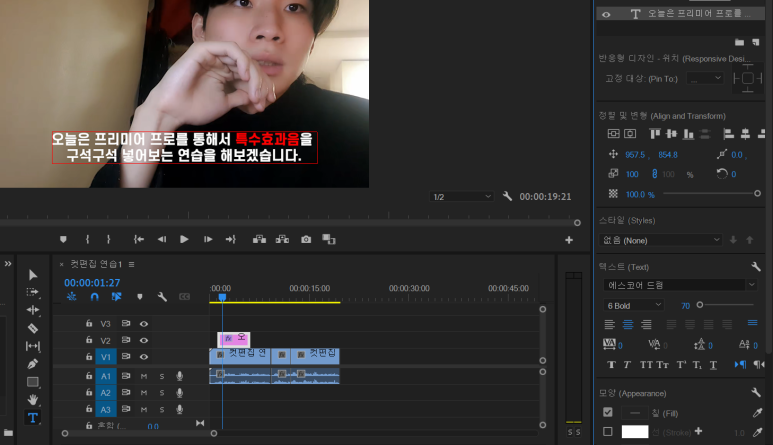Open Comparison View in Program monitor

pyautogui.click(x=329, y=240)
